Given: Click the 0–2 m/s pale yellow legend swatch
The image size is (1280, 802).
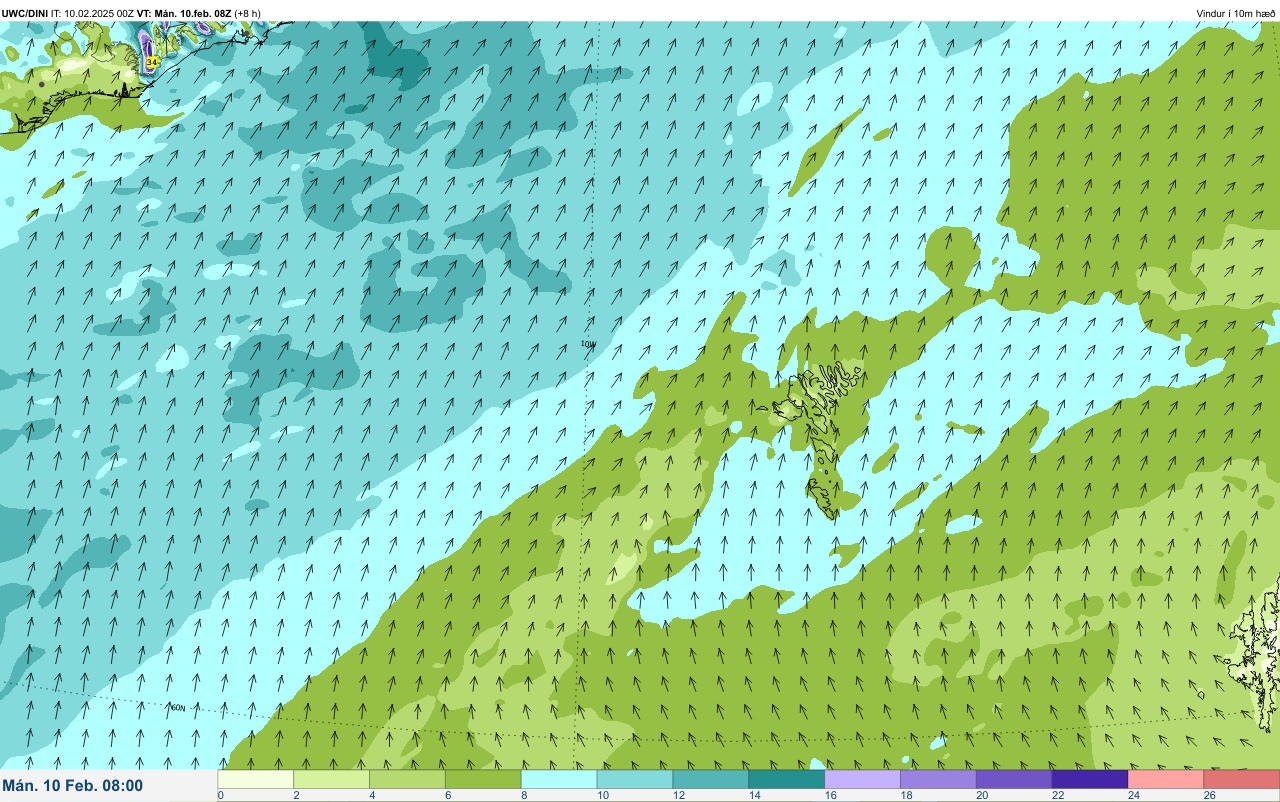Looking at the screenshot, I should tap(256, 780).
